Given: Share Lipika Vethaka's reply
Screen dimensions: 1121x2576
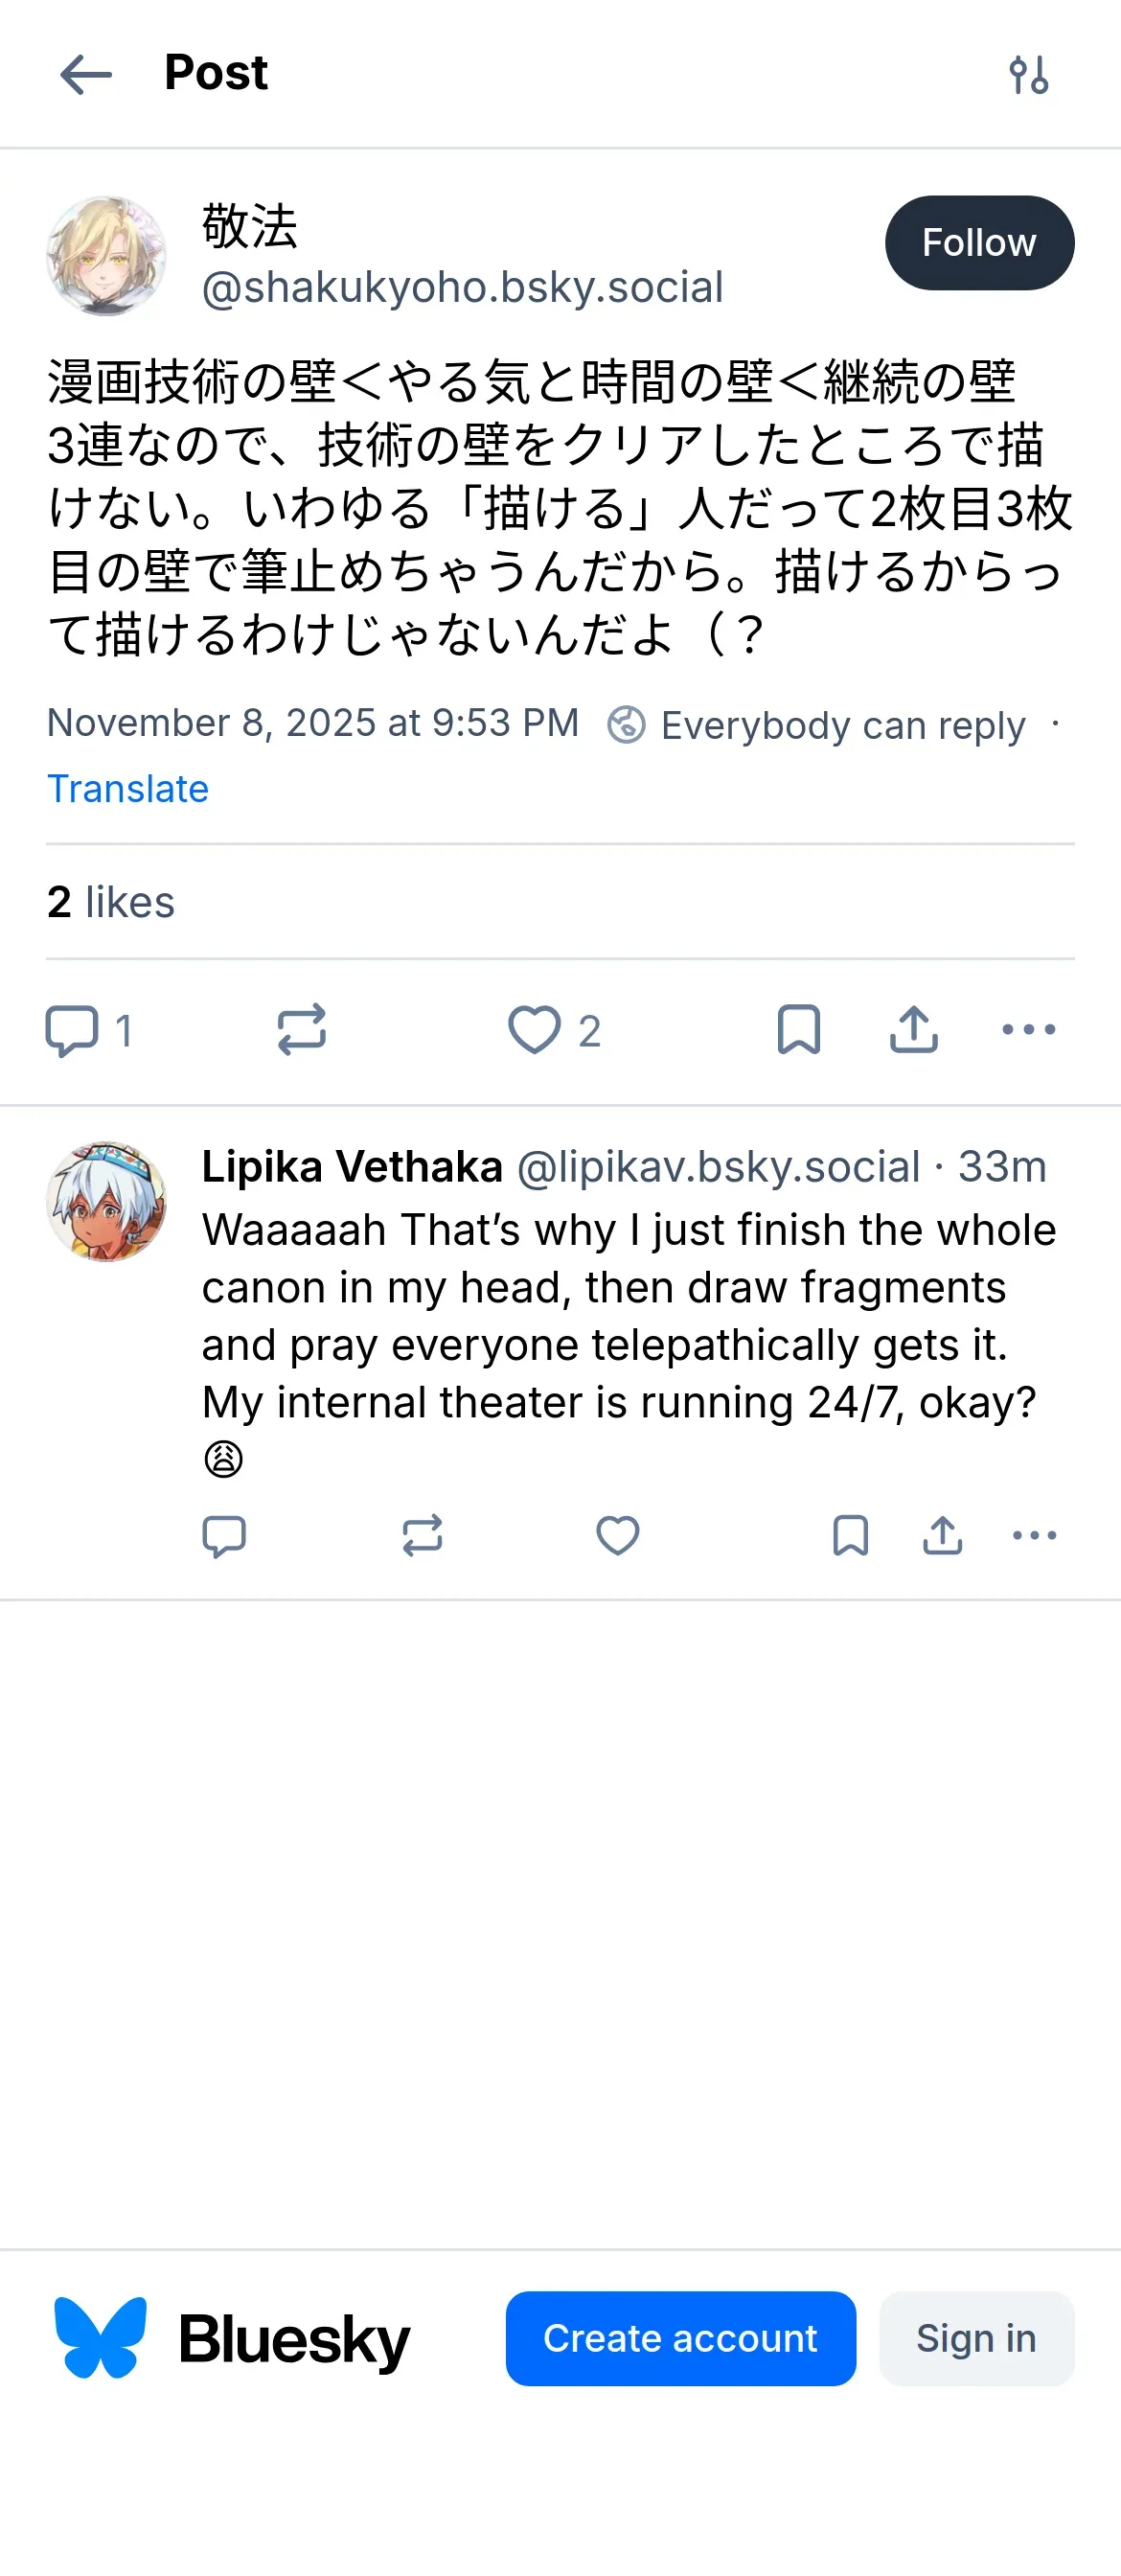Looking at the screenshot, I should [x=942, y=1536].
